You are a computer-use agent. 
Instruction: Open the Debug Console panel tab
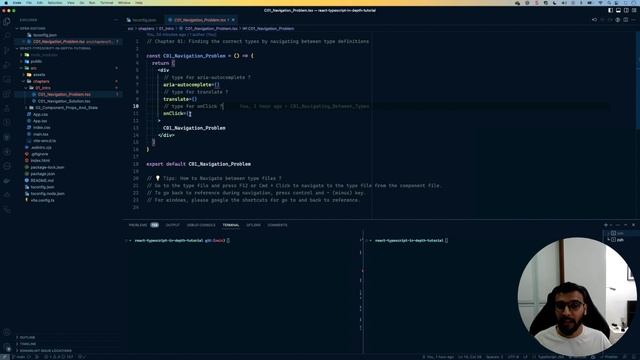click(201, 225)
